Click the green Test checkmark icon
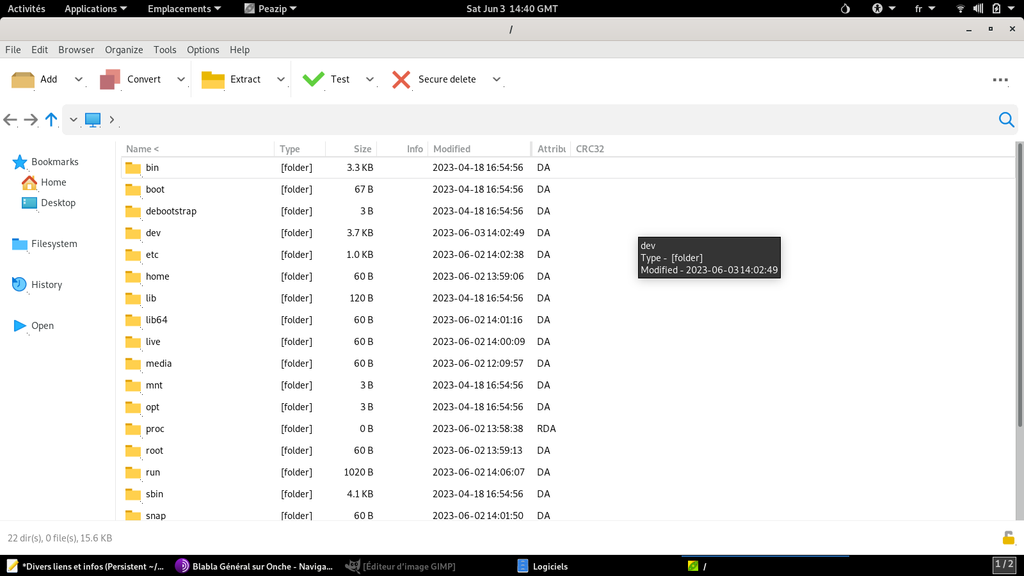Screen dimensions: 1024x576 314,79
